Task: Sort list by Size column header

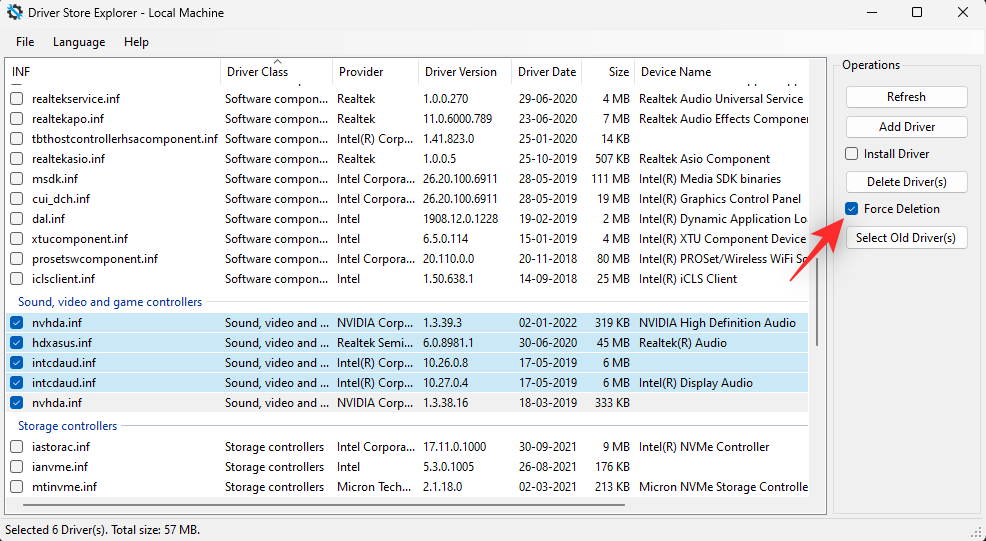Action: click(x=619, y=72)
